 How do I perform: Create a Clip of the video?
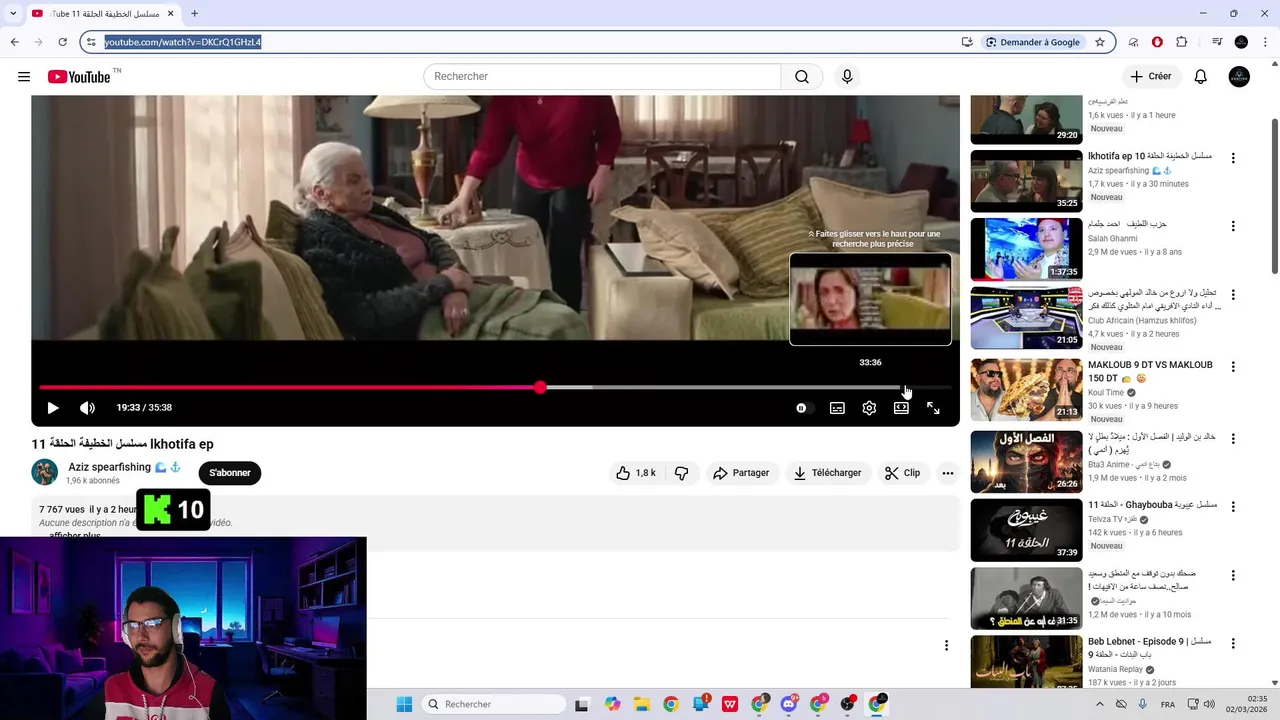coord(902,473)
